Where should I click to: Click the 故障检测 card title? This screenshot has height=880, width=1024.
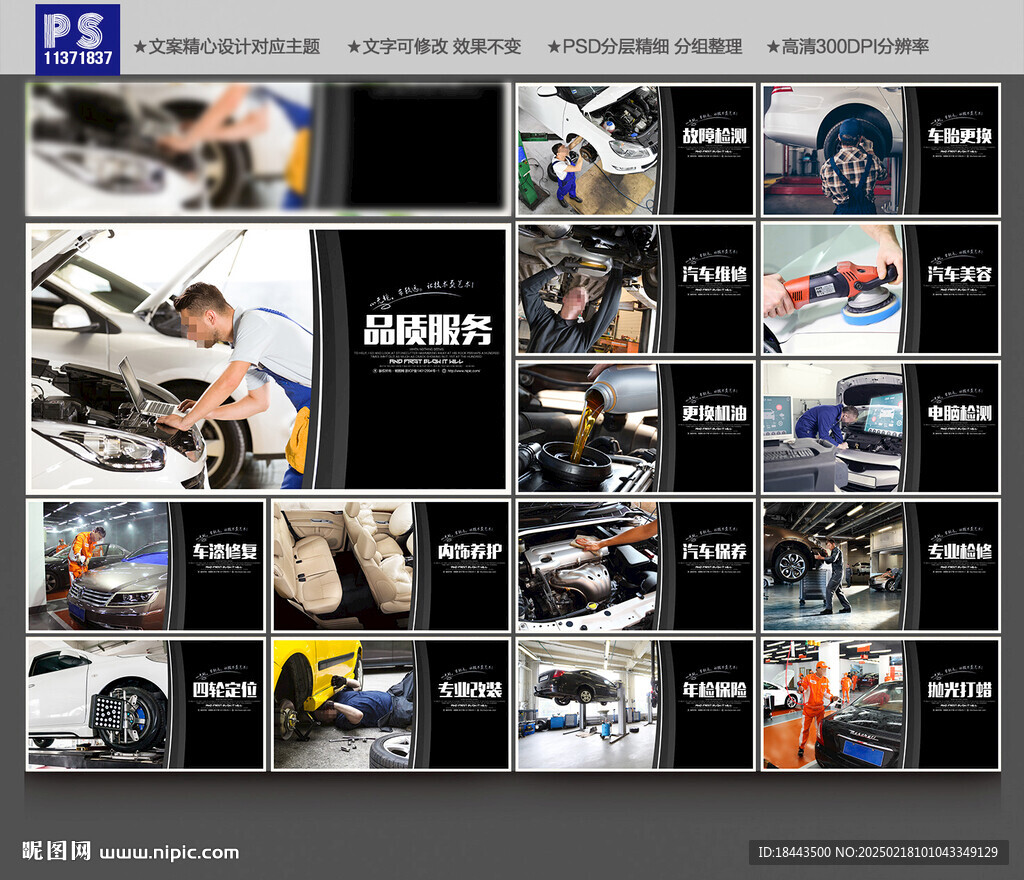coord(714,136)
